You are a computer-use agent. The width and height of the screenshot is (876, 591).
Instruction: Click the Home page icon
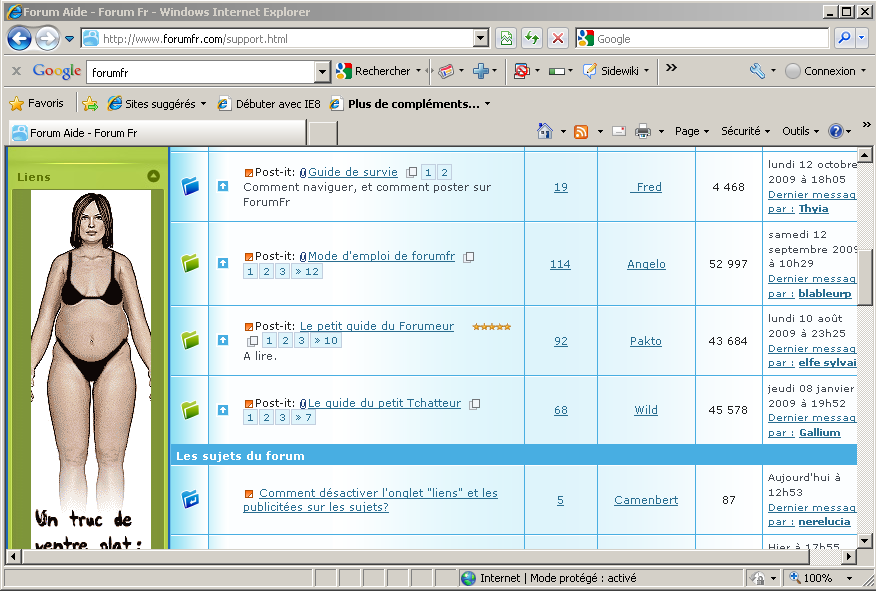[545, 131]
